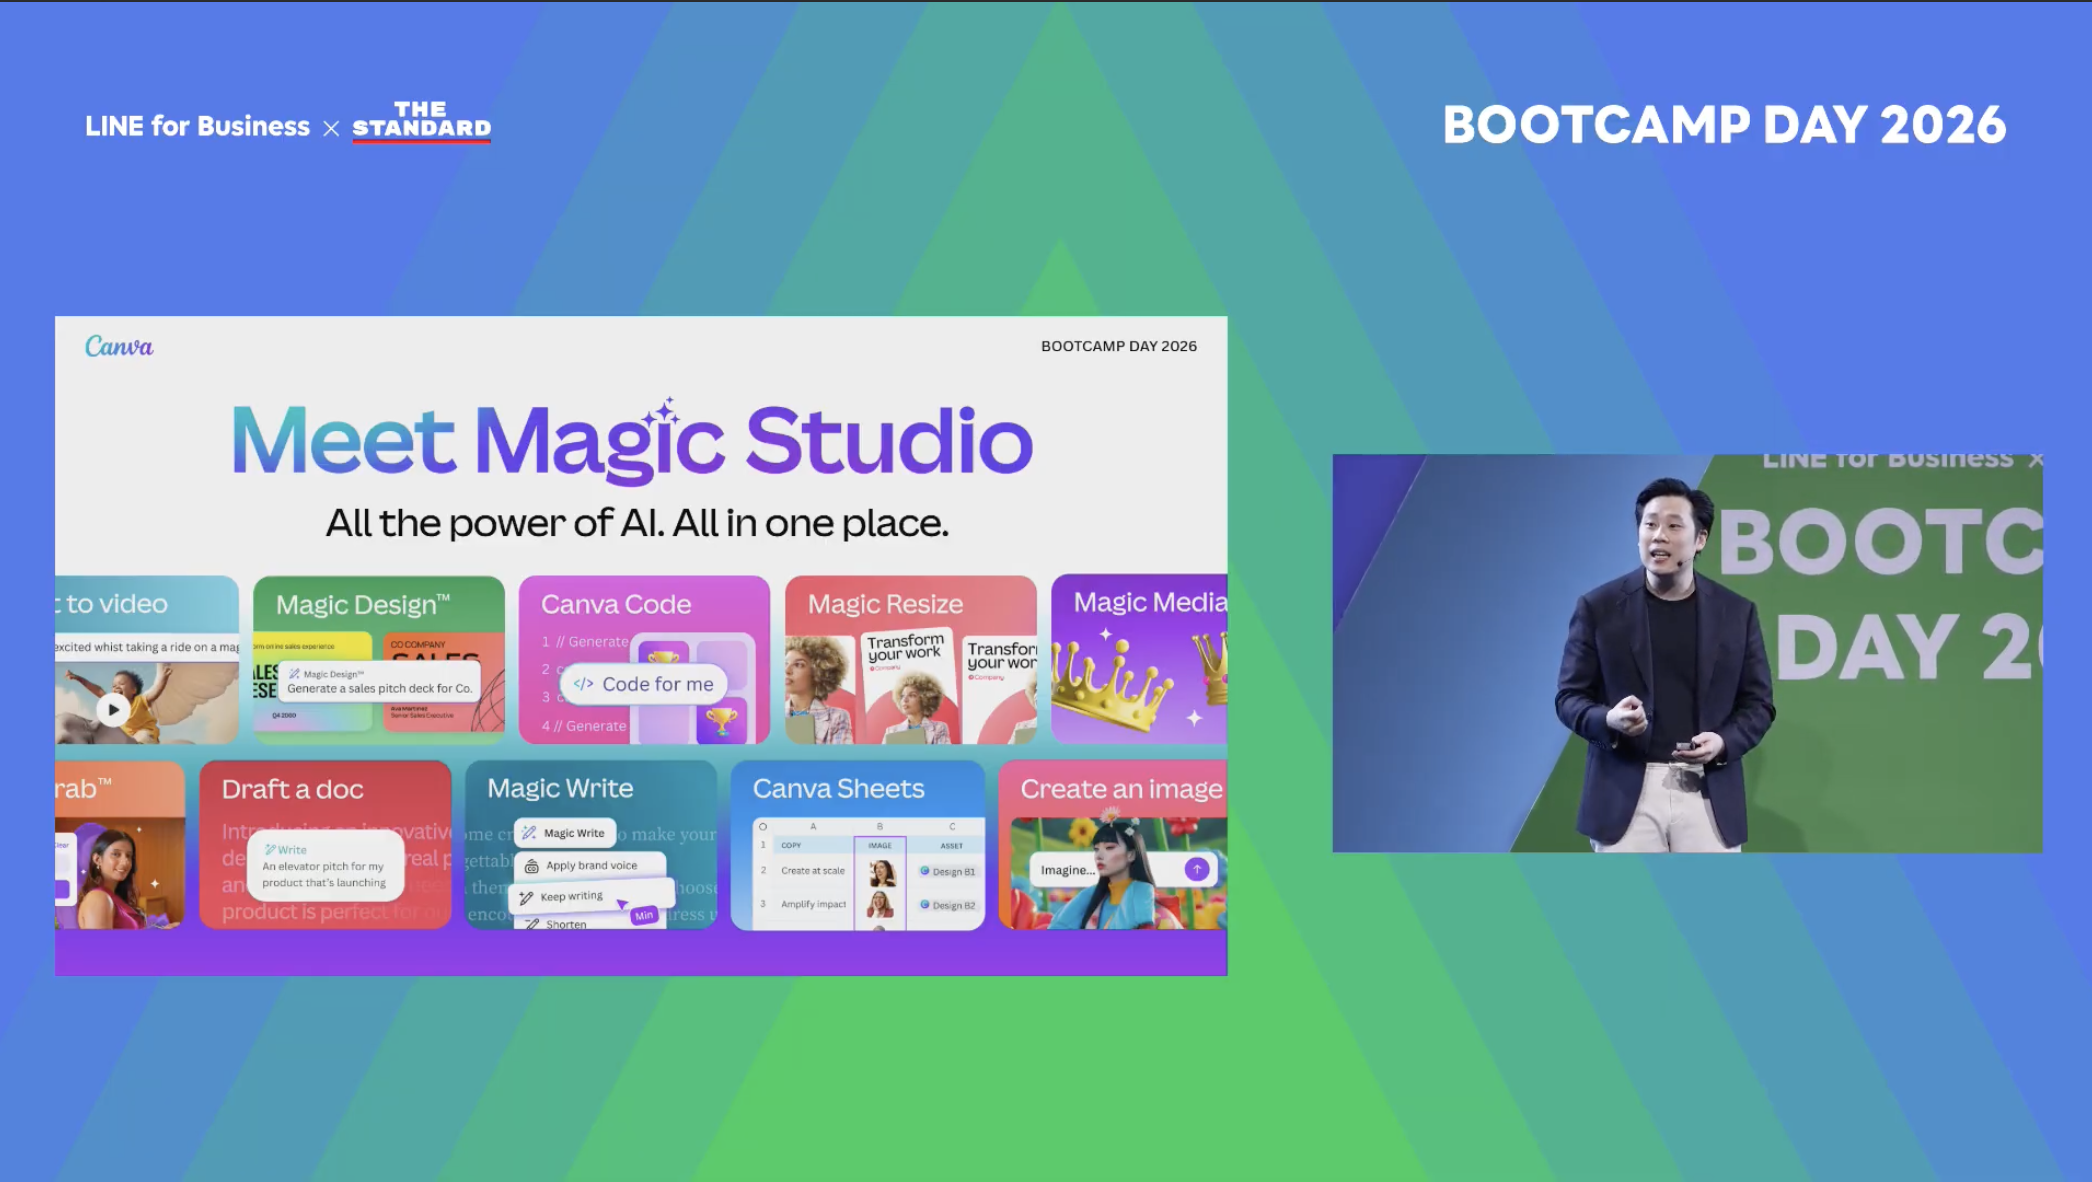Open the Canva Sheets card
Image resolution: width=2092 pixels, height=1182 pixels.
[857, 845]
